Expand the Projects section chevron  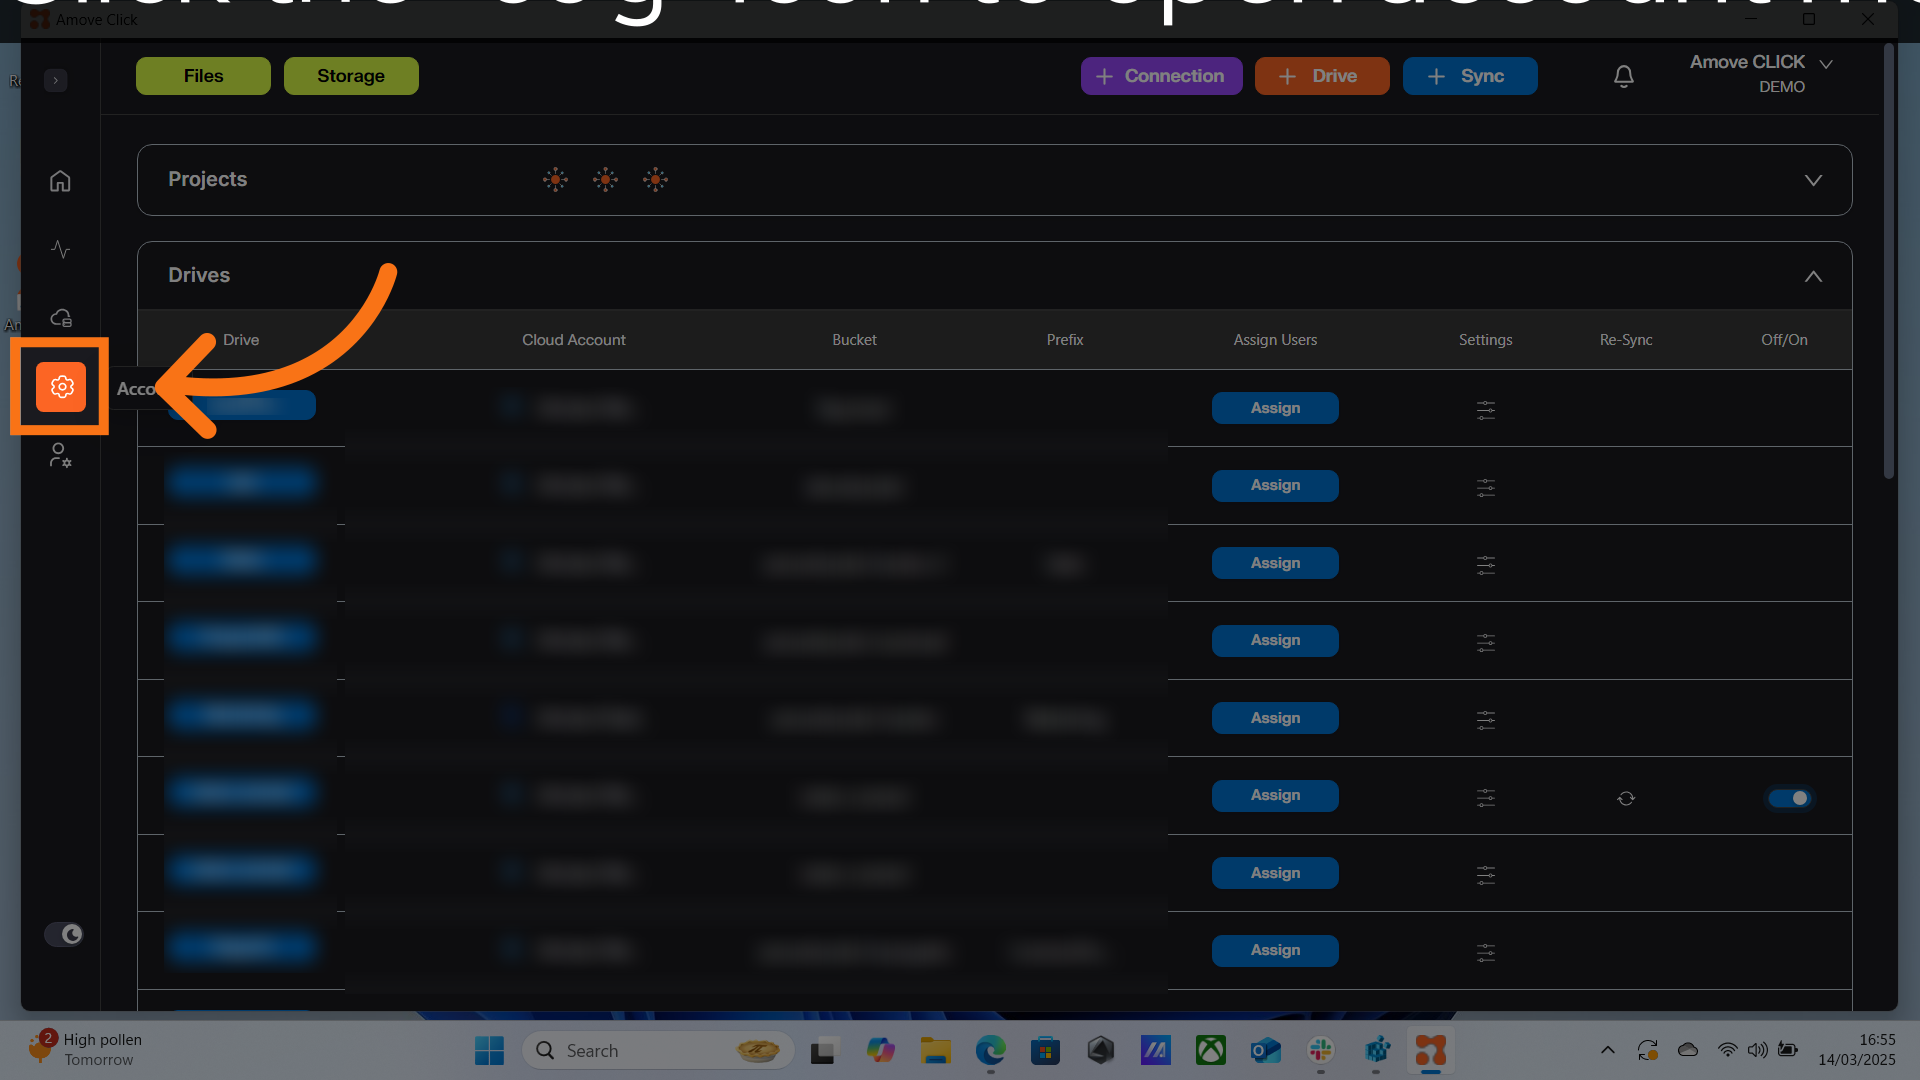pyautogui.click(x=1813, y=180)
